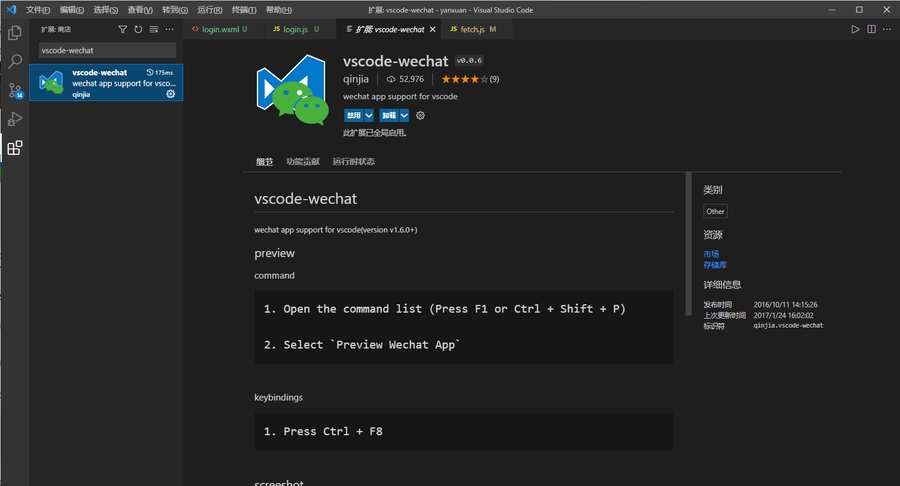Open the more actions ellipsis in extensions sidebar

pyautogui.click(x=169, y=30)
